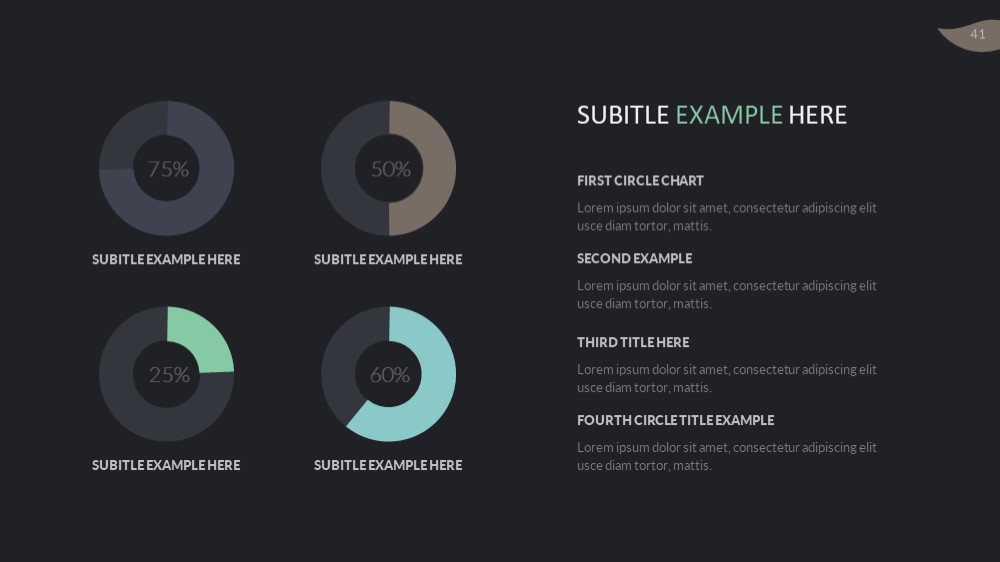Select the green word EXAMPLE in heading
The width and height of the screenshot is (1000, 562).
(728, 115)
